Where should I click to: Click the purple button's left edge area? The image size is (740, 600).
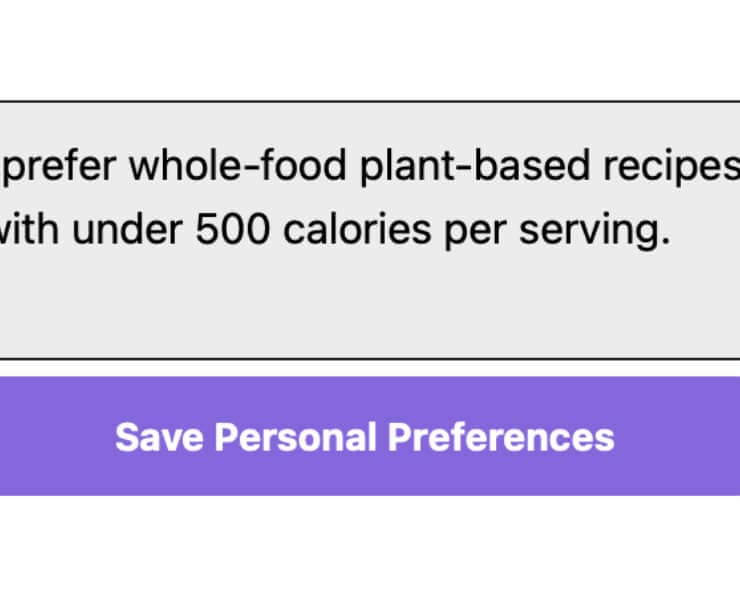tap(30, 437)
